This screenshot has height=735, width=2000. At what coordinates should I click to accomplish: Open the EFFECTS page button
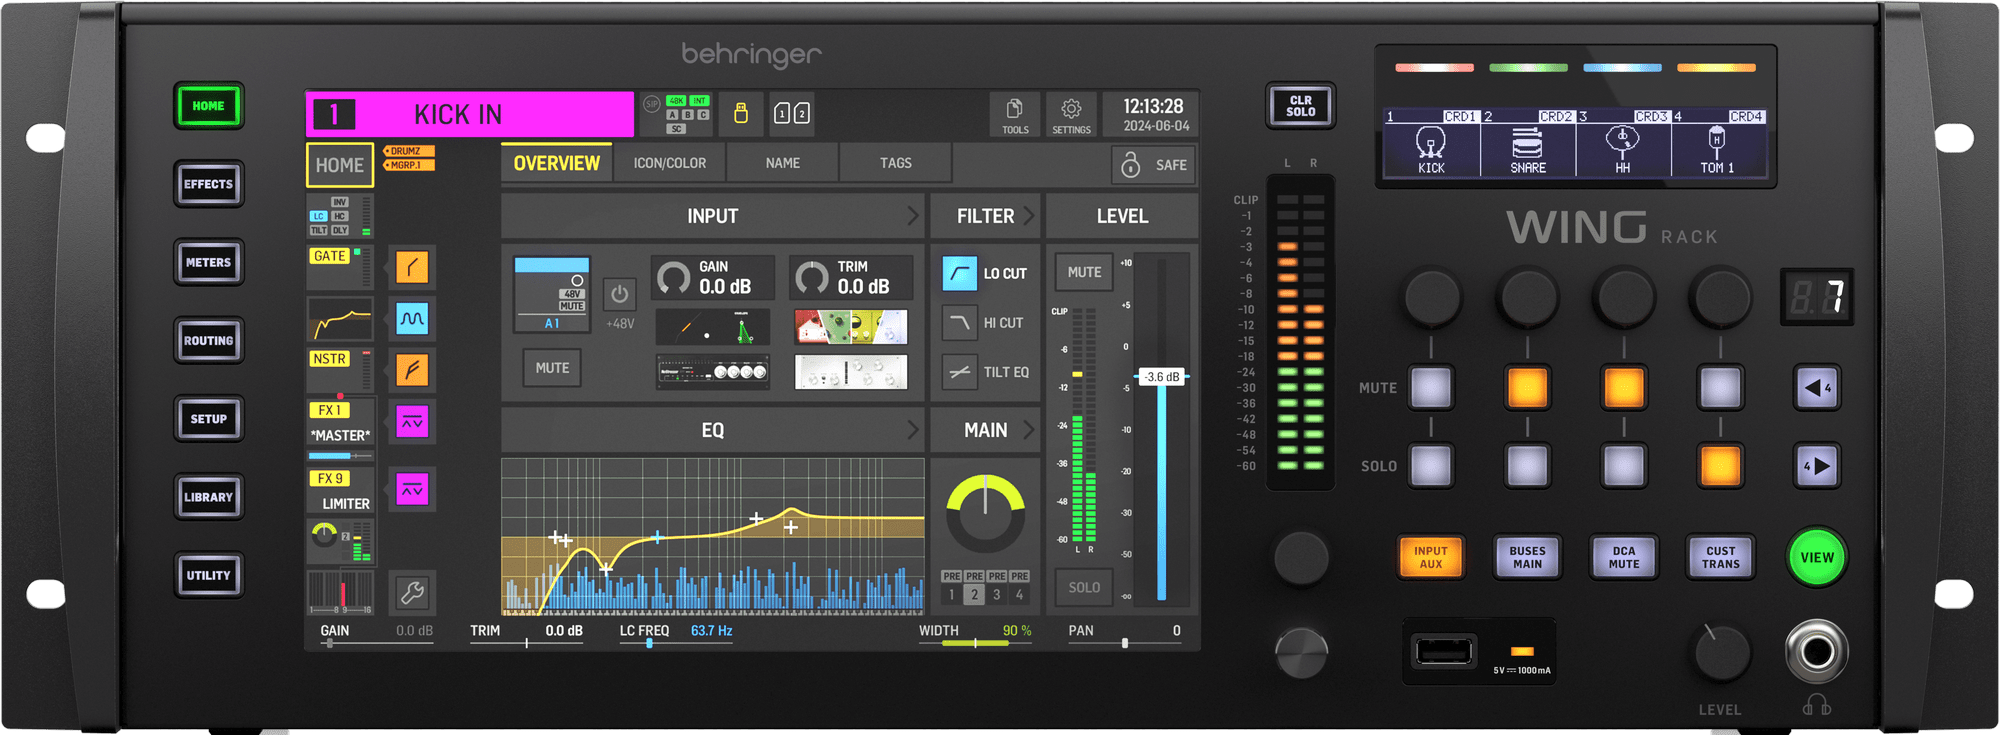tap(208, 184)
